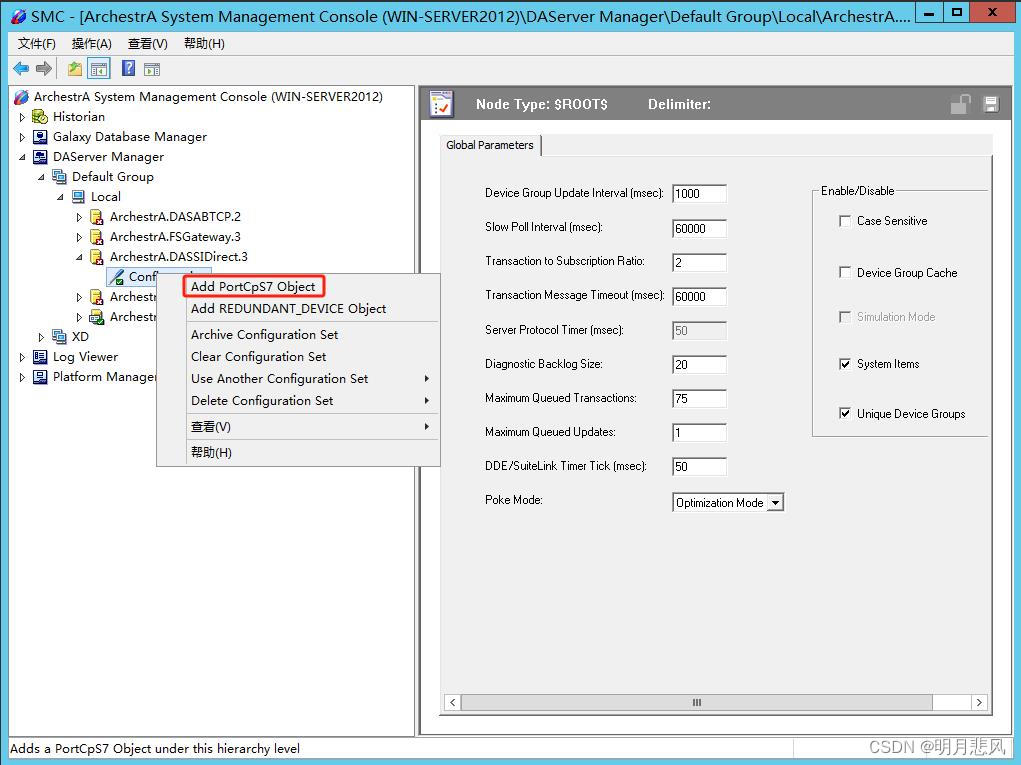Enable the Device Group Cache checkbox
The image size is (1021, 765).
[845, 272]
